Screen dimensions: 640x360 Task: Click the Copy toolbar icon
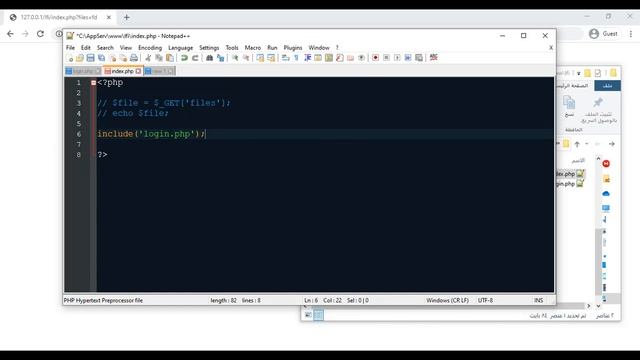pyautogui.click(x=159, y=58)
